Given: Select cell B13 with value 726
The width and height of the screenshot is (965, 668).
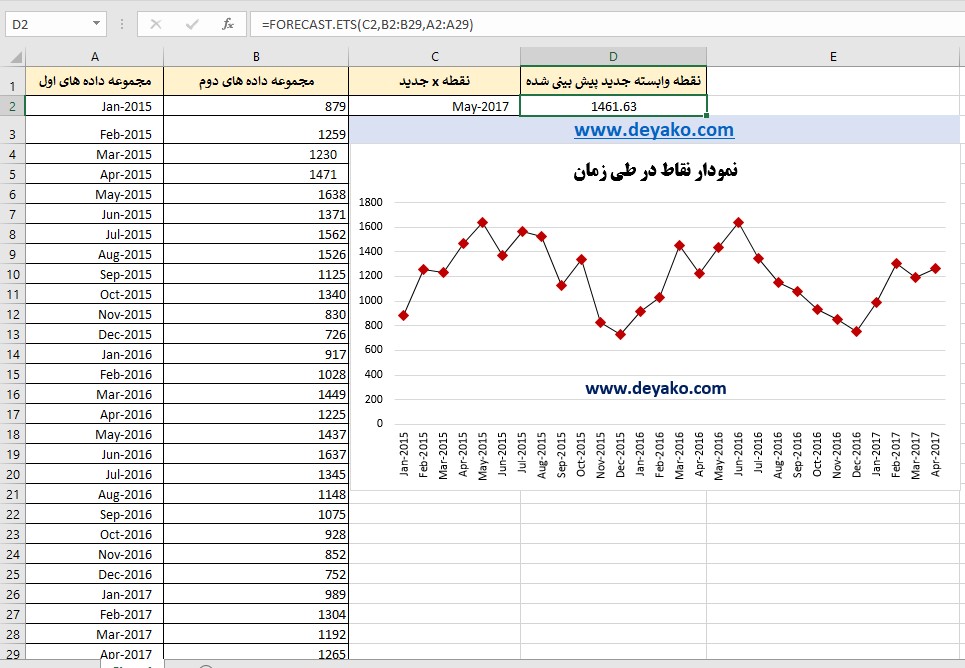Looking at the screenshot, I should [x=256, y=334].
